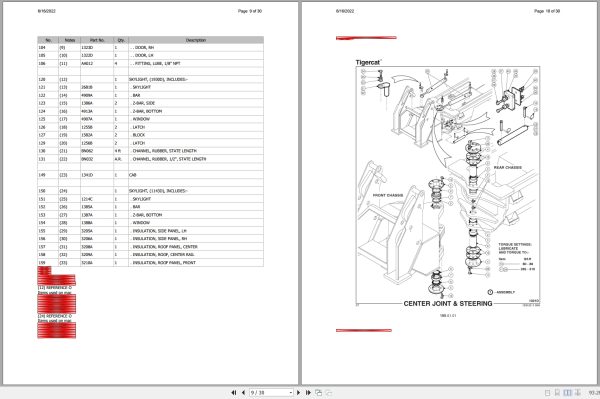Click the 'CENTER JOINT & STEERING' diagram title

click(448, 303)
